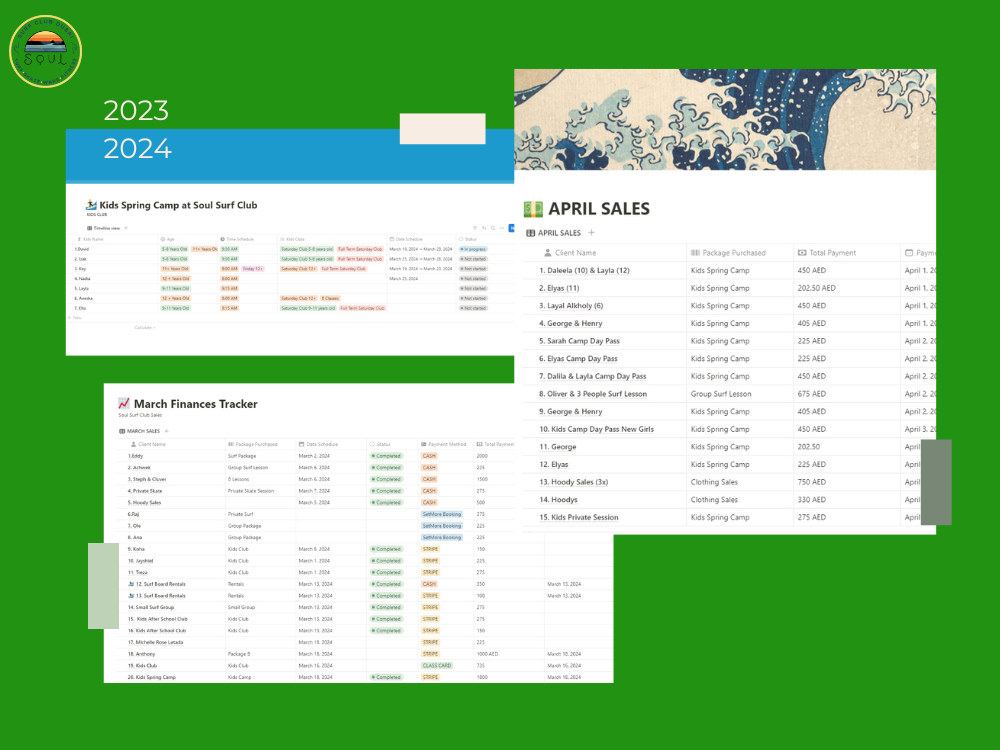Open the March Finances Tracker title
1000x750 pixels.
pos(195,404)
